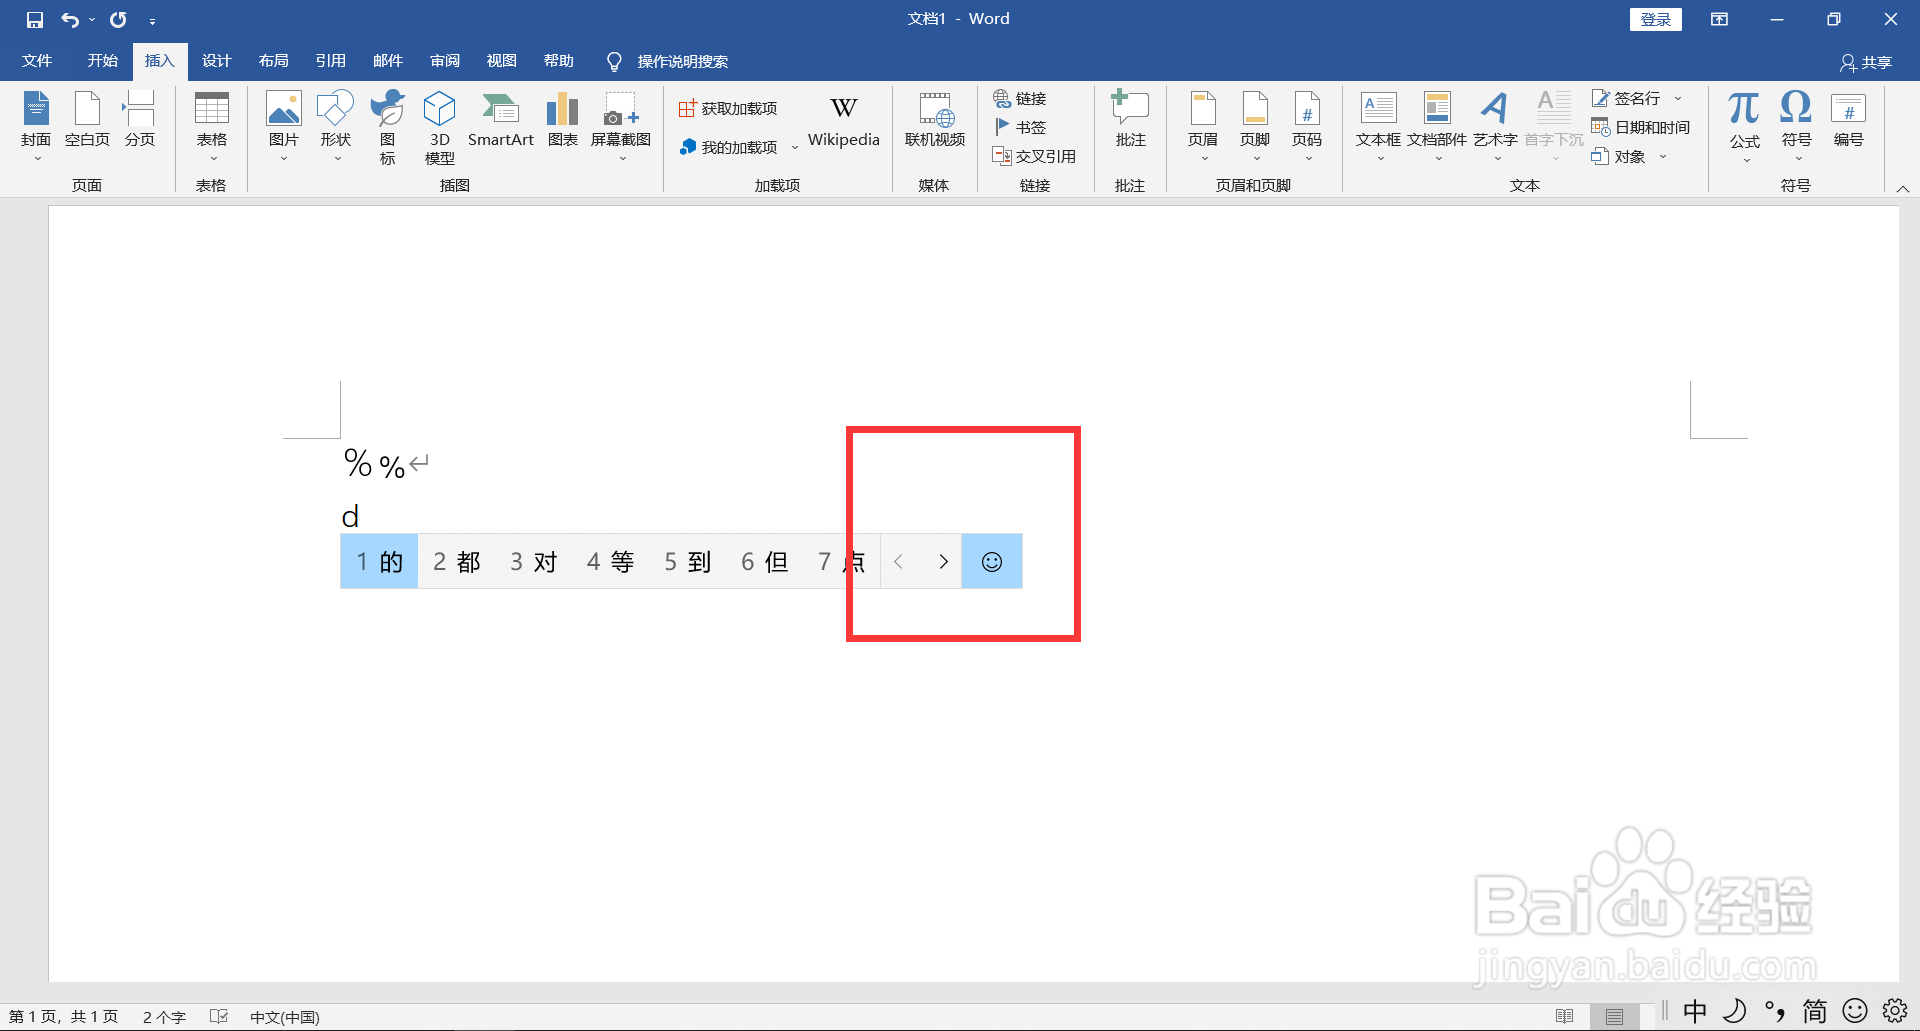Toggle IME punctuation mode icon
Viewport: 1920px width, 1031px height.
coord(1775,1012)
